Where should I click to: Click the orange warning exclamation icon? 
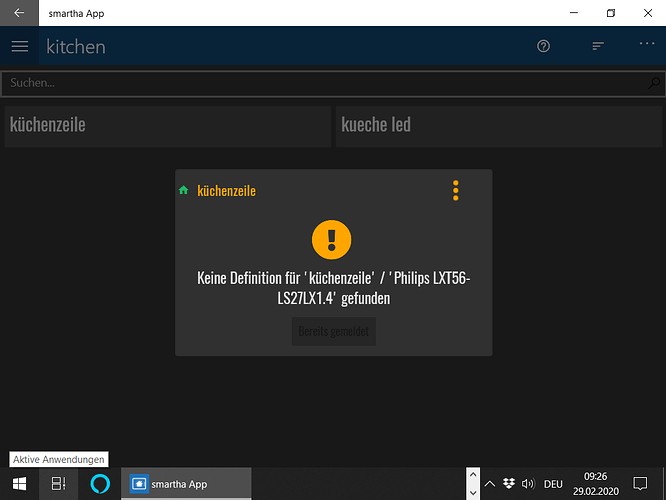click(x=331, y=240)
